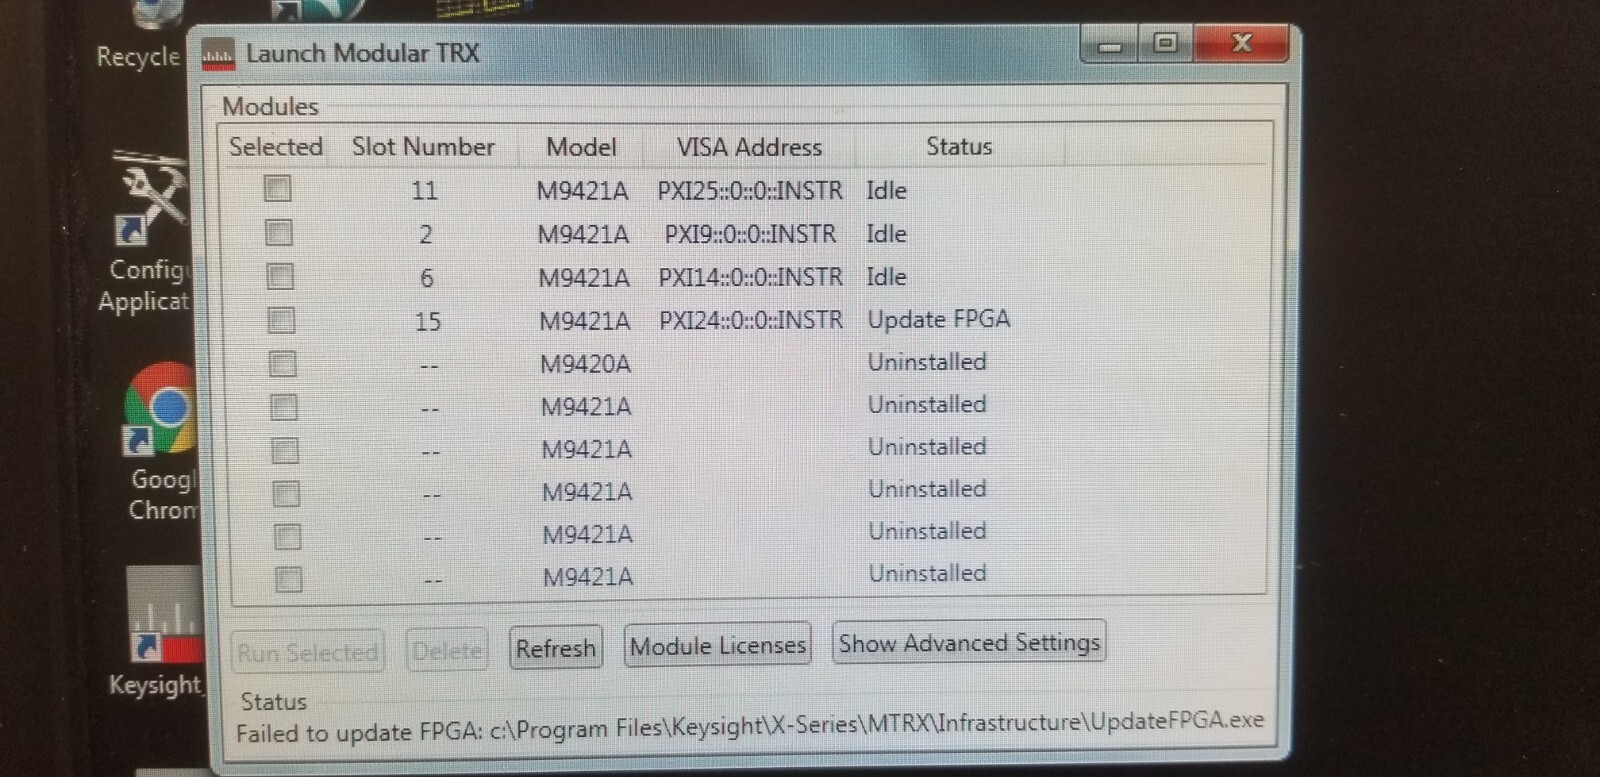Click the Failed to update FPGA message
The image size is (1600, 777).
point(750,727)
